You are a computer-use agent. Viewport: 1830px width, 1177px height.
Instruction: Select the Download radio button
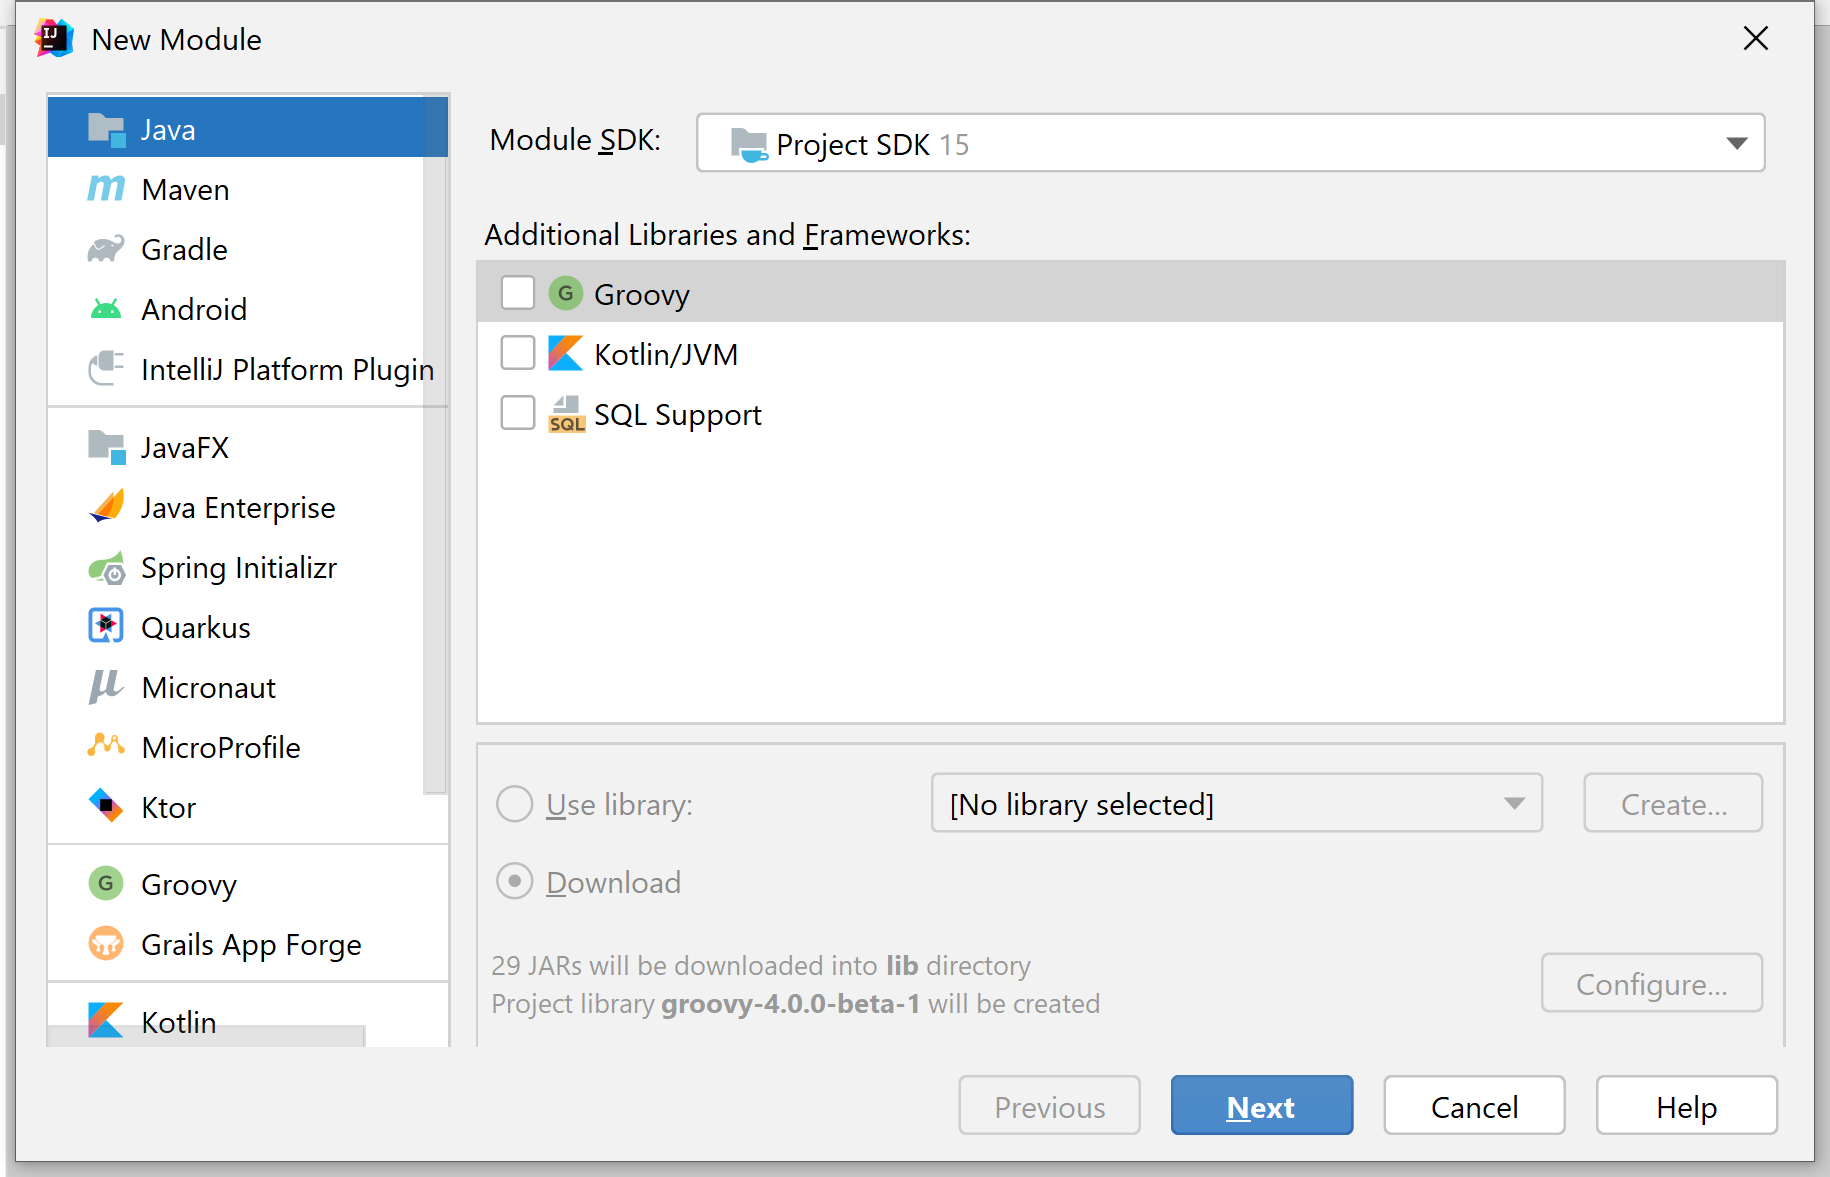tap(515, 881)
